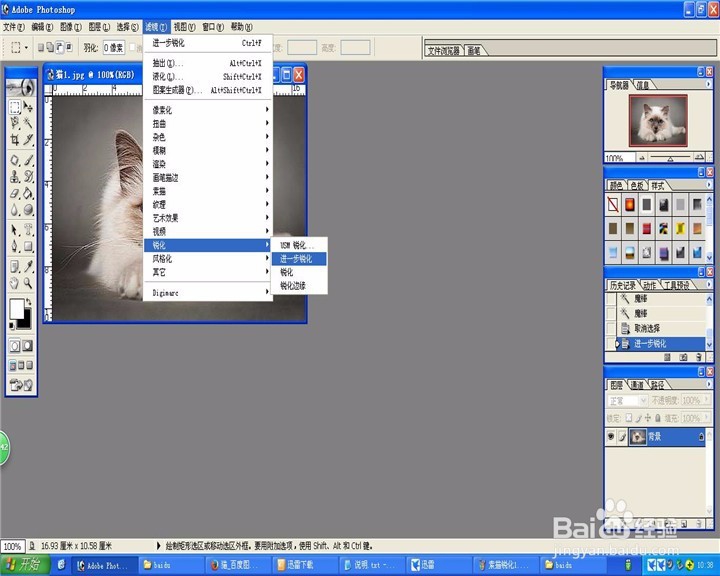Switch to the 通道 tab
The image size is (720, 576).
tap(637, 384)
